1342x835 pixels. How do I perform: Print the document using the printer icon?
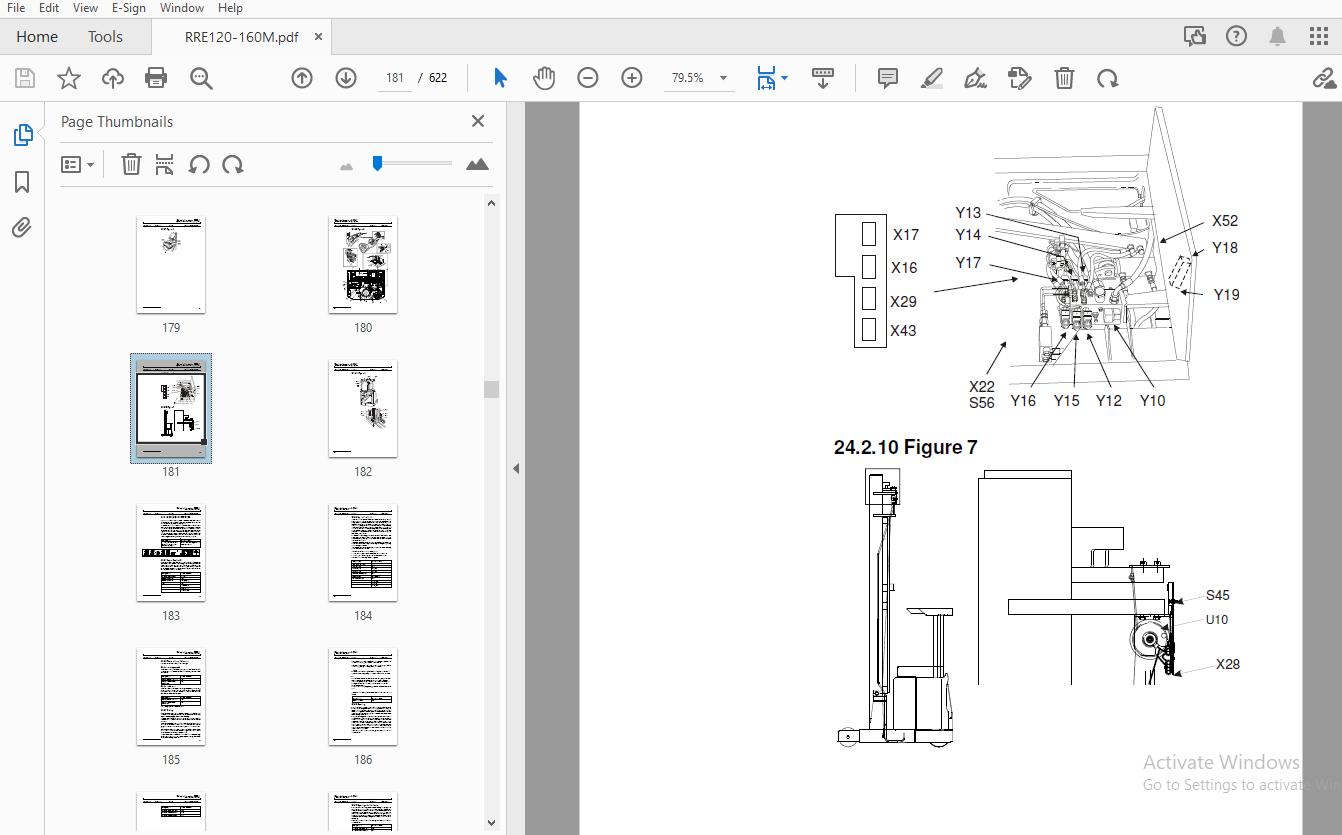pos(156,78)
